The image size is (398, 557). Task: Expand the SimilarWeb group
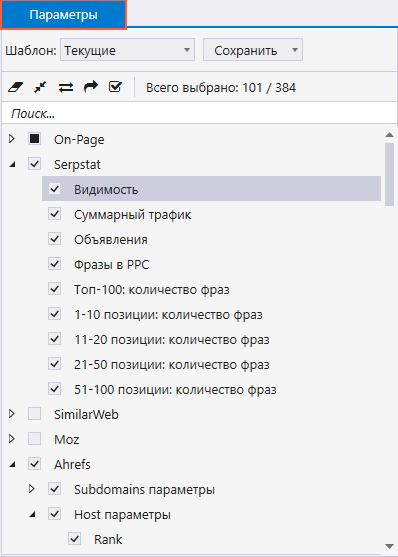12,414
